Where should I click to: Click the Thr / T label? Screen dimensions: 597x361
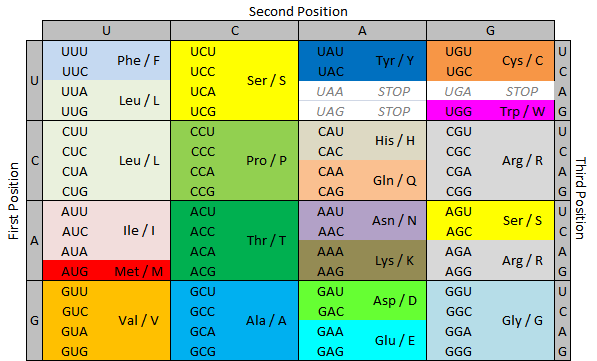pyautogui.click(x=266, y=240)
